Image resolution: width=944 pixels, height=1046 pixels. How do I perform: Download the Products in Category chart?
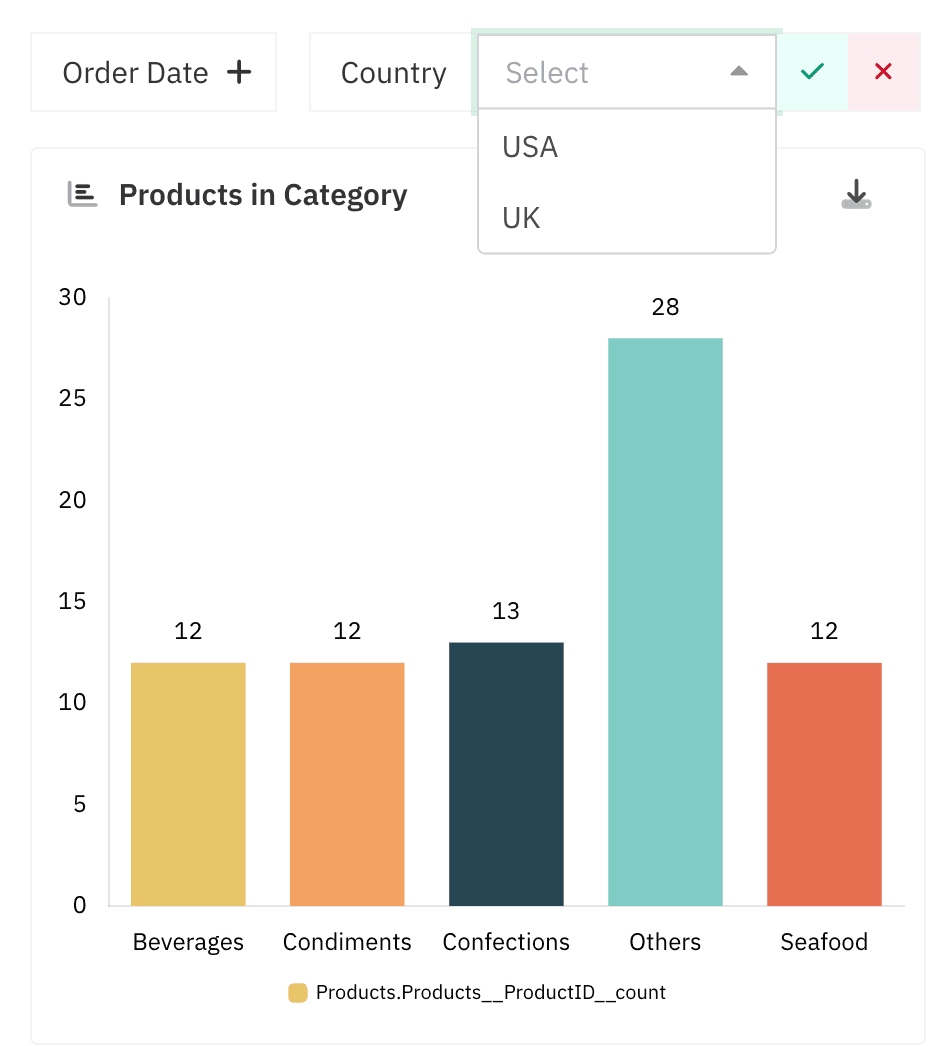click(x=856, y=194)
